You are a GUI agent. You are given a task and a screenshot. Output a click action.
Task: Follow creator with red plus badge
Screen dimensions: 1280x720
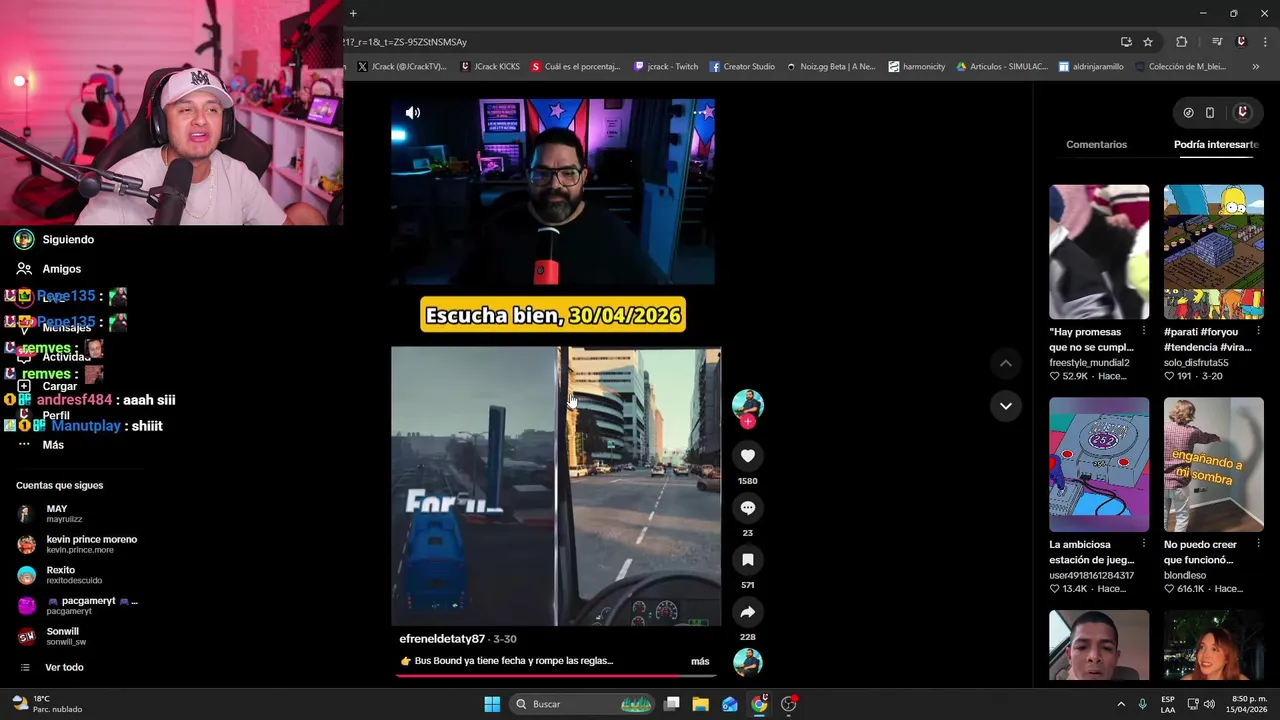point(747,421)
